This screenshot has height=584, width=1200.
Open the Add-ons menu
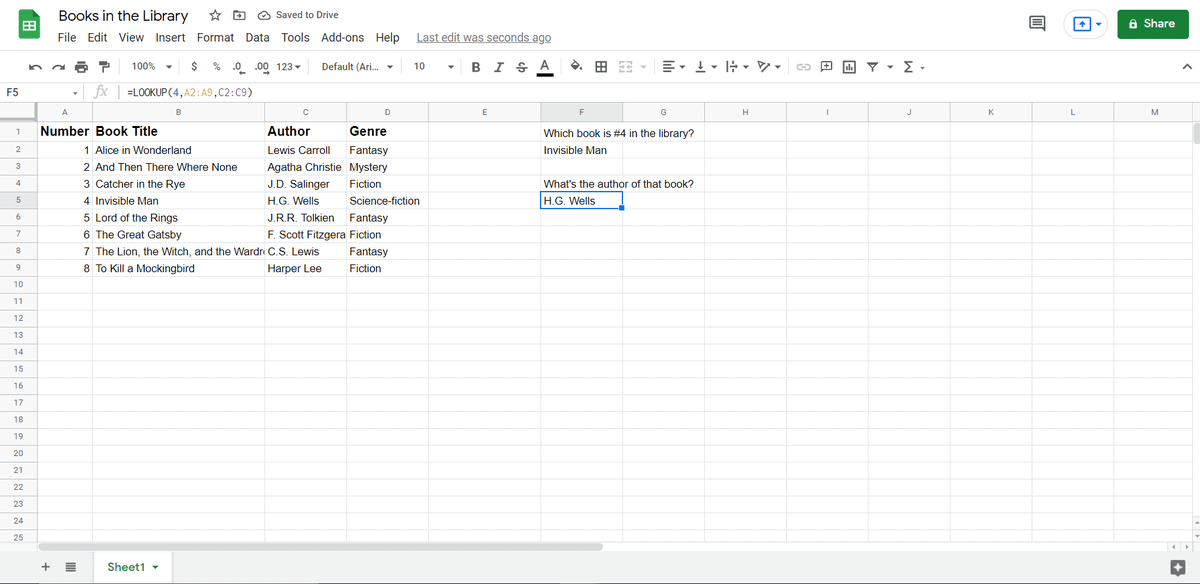tap(343, 38)
